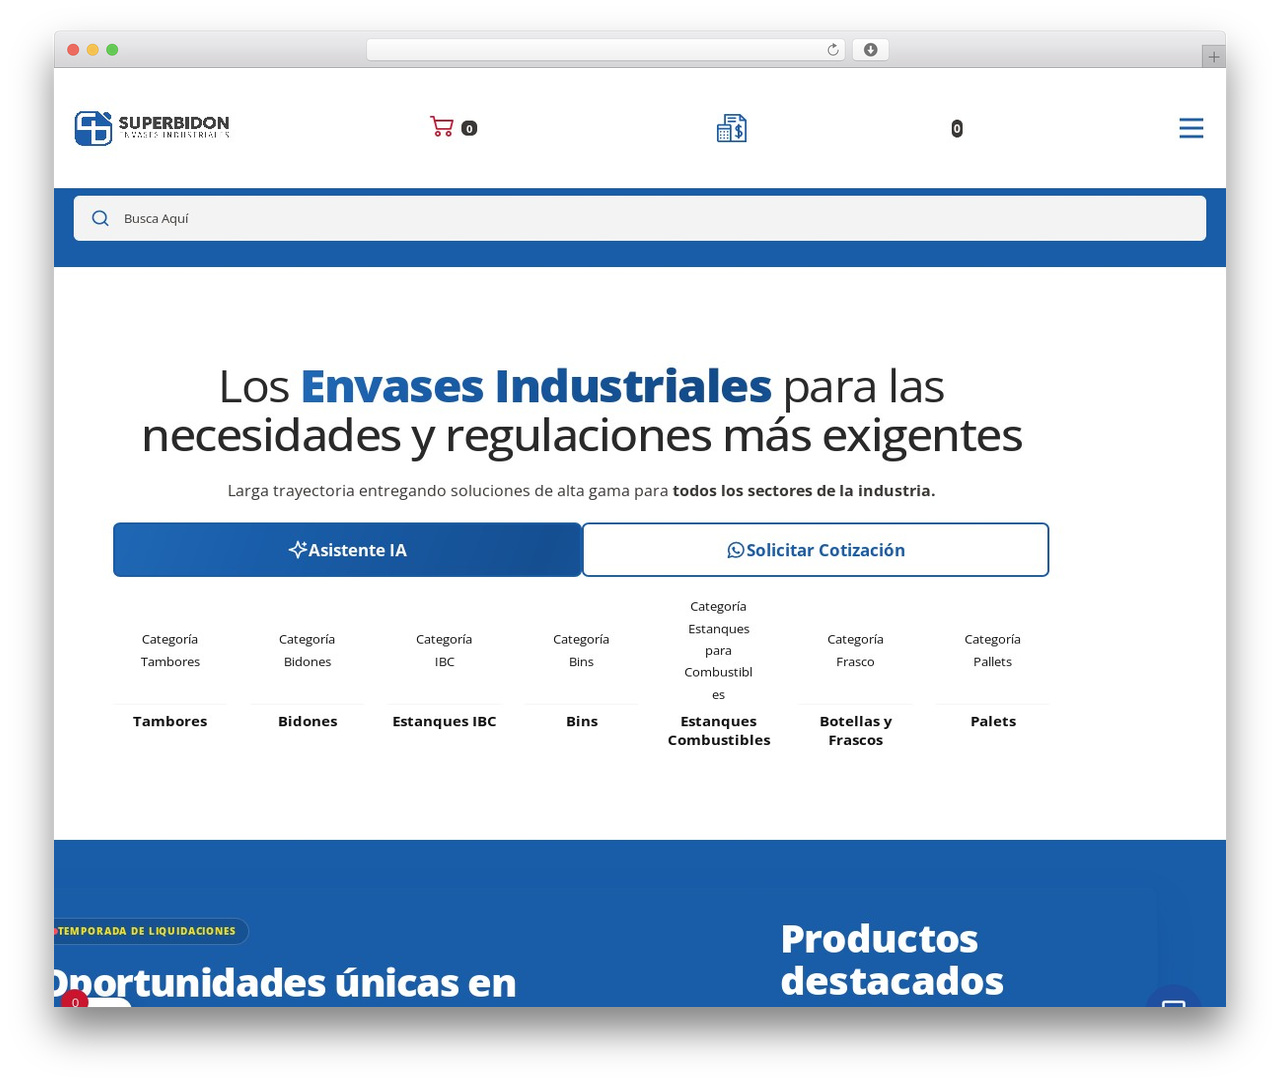The height and width of the screenshot is (1084, 1280).
Task: Click the 'Categoría Bidones' image placeholder
Action: tap(307, 650)
